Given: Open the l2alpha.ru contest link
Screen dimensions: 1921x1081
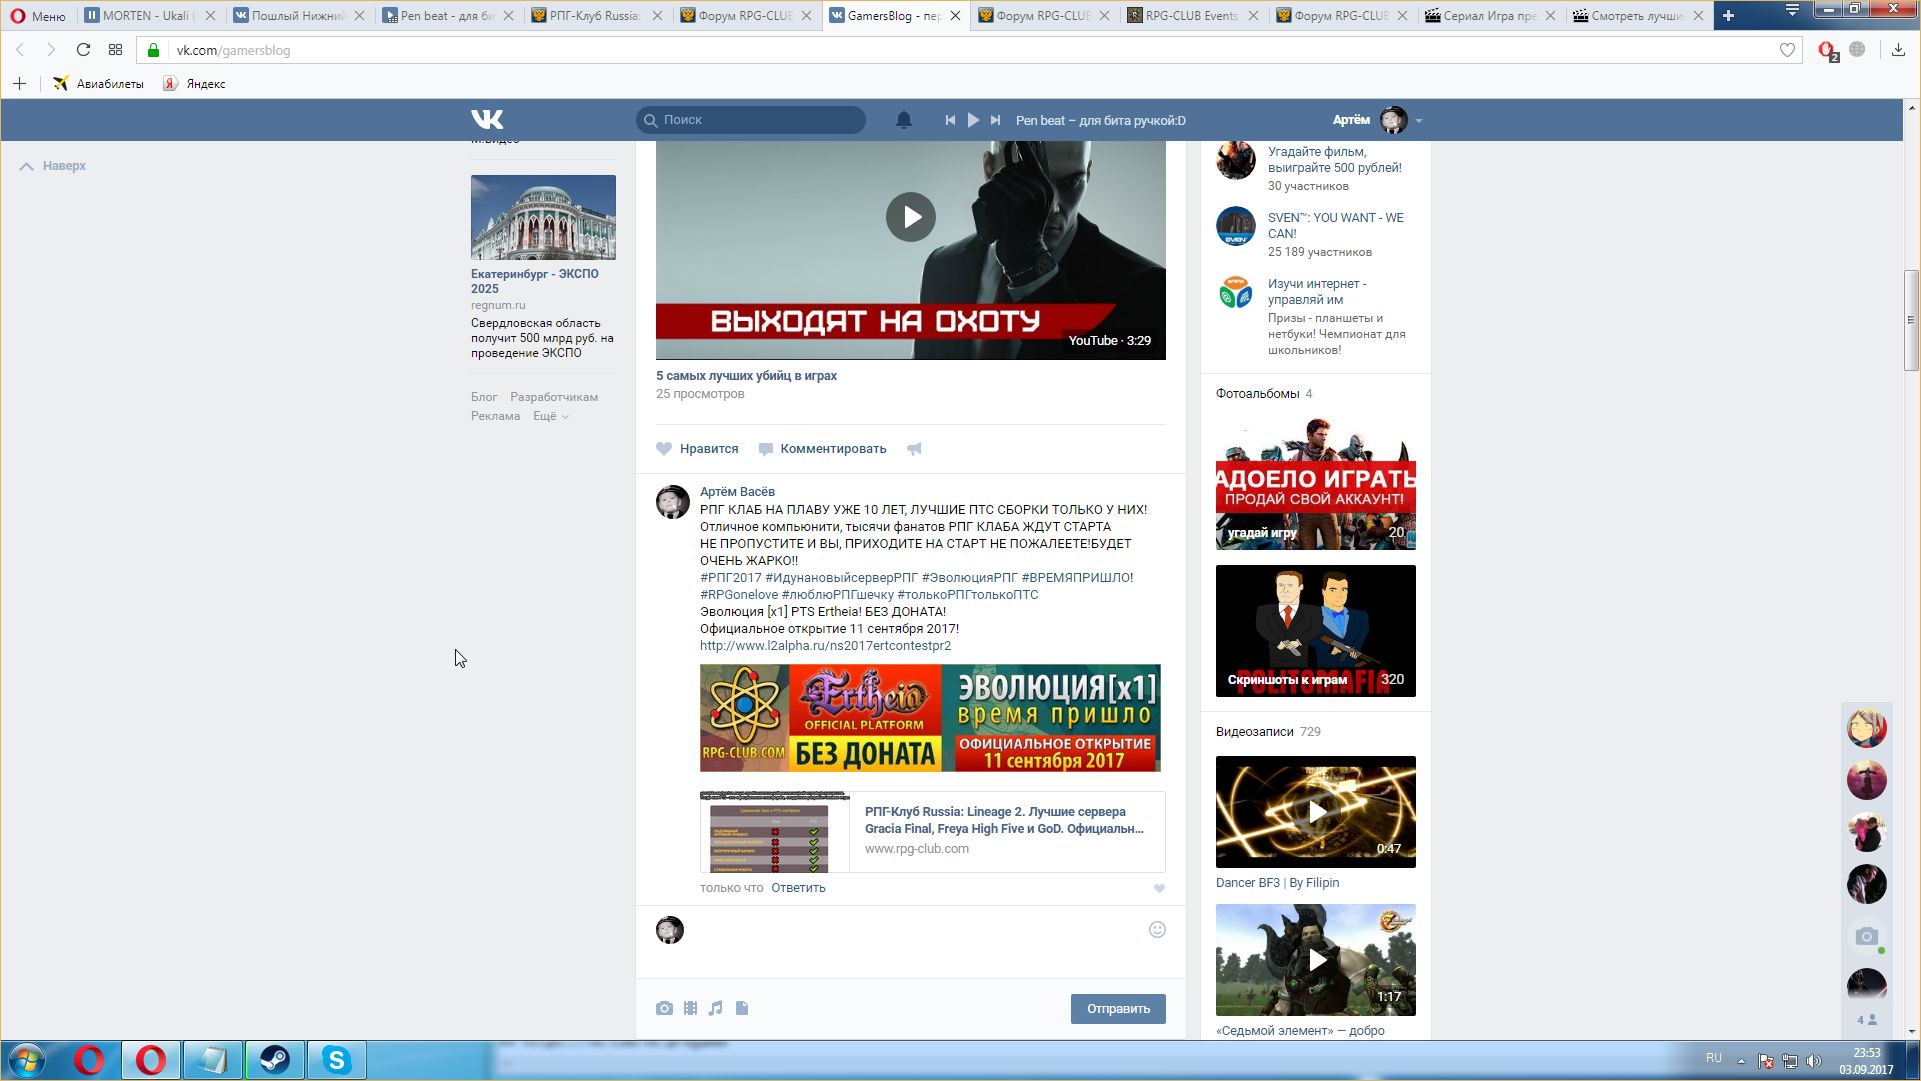Looking at the screenshot, I should point(825,646).
